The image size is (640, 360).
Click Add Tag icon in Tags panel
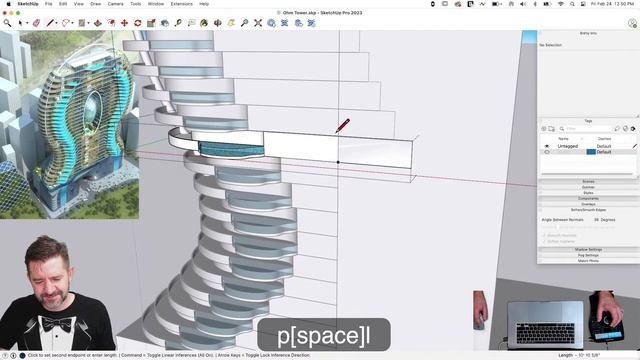[x=544, y=129]
